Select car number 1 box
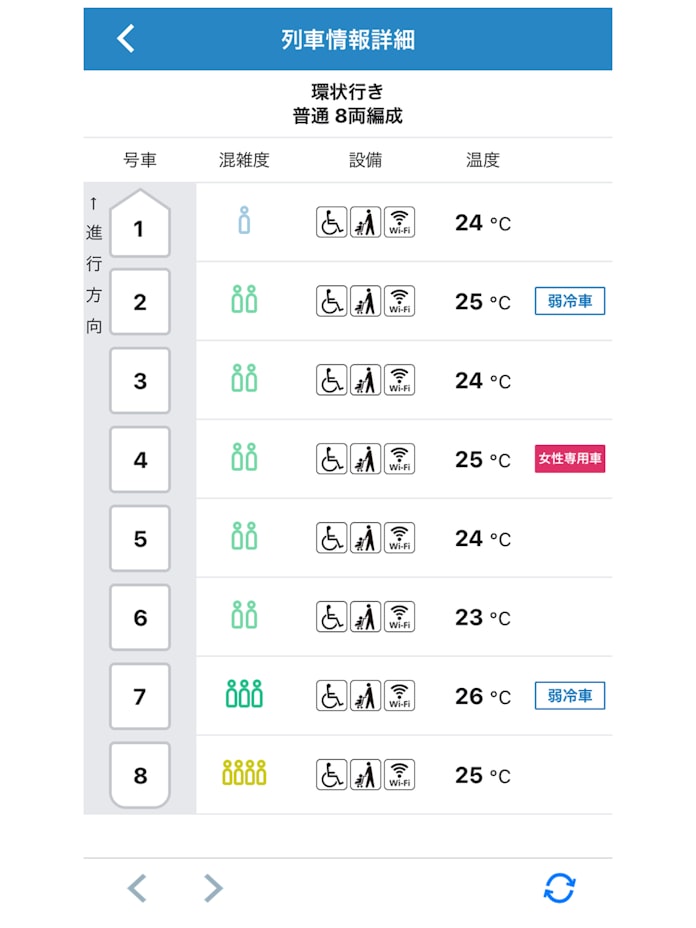 [x=139, y=227]
